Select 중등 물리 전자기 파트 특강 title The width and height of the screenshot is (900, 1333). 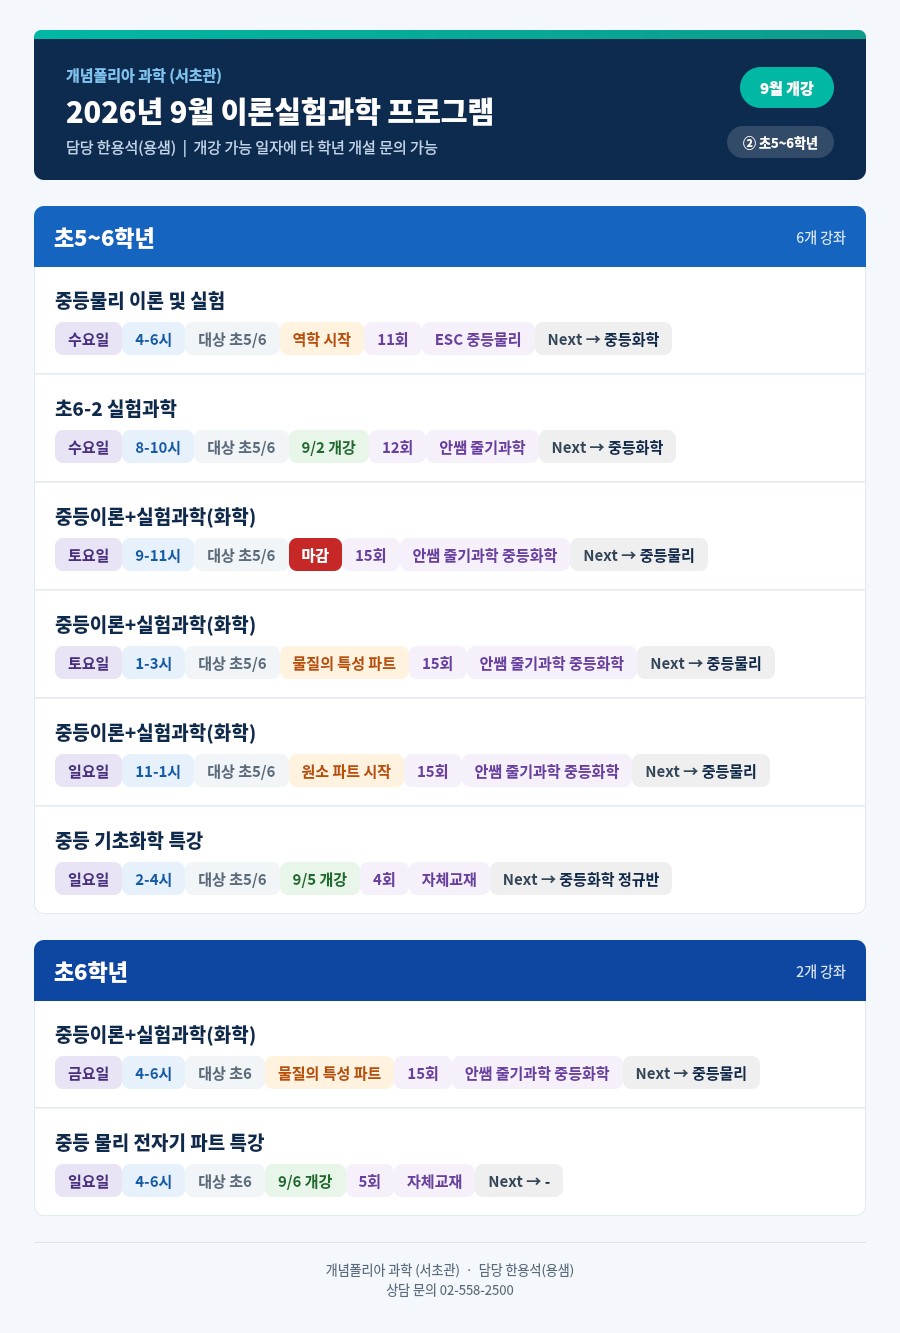tap(160, 1143)
